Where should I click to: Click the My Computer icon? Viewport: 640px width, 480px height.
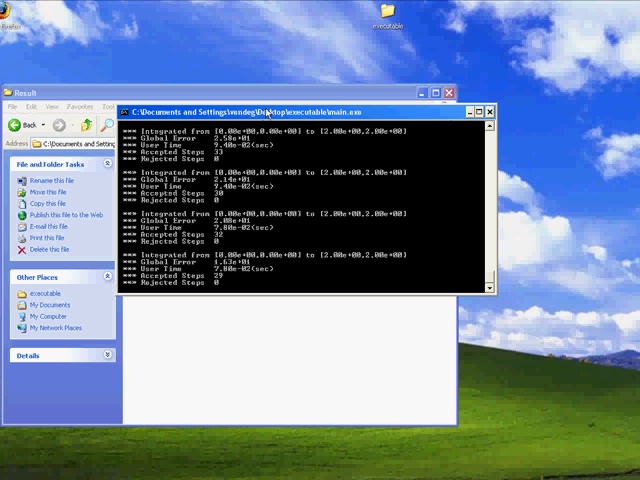[x=22, y=316]
